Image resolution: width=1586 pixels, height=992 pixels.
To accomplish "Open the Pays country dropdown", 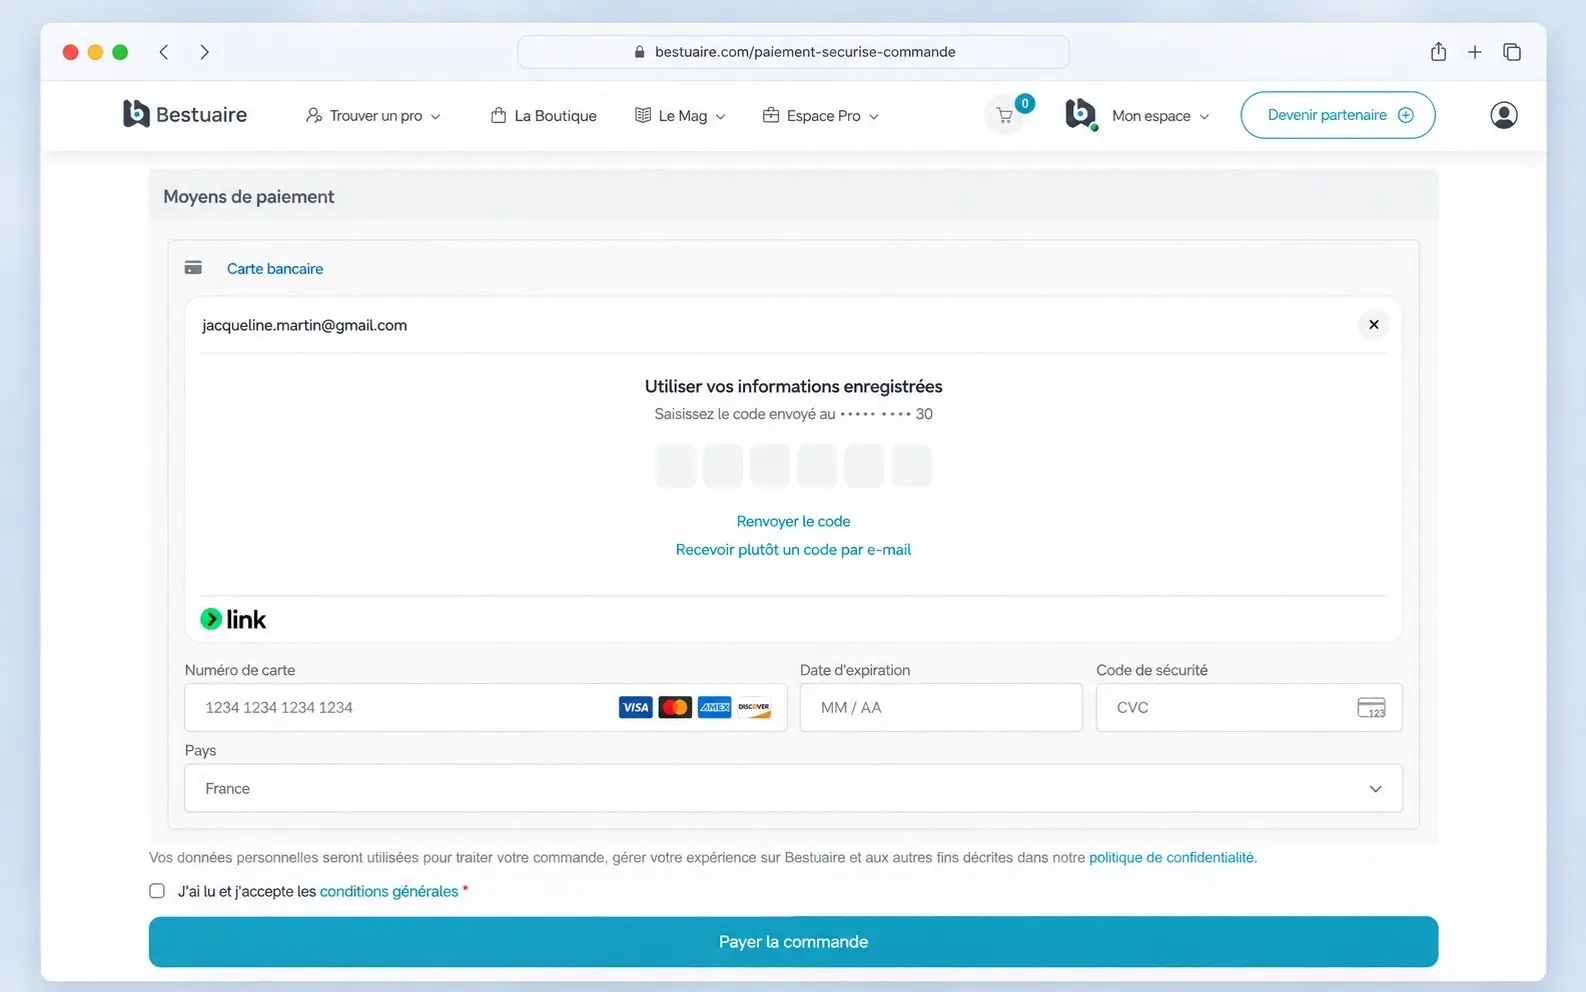I will click(x=793, y=788).
